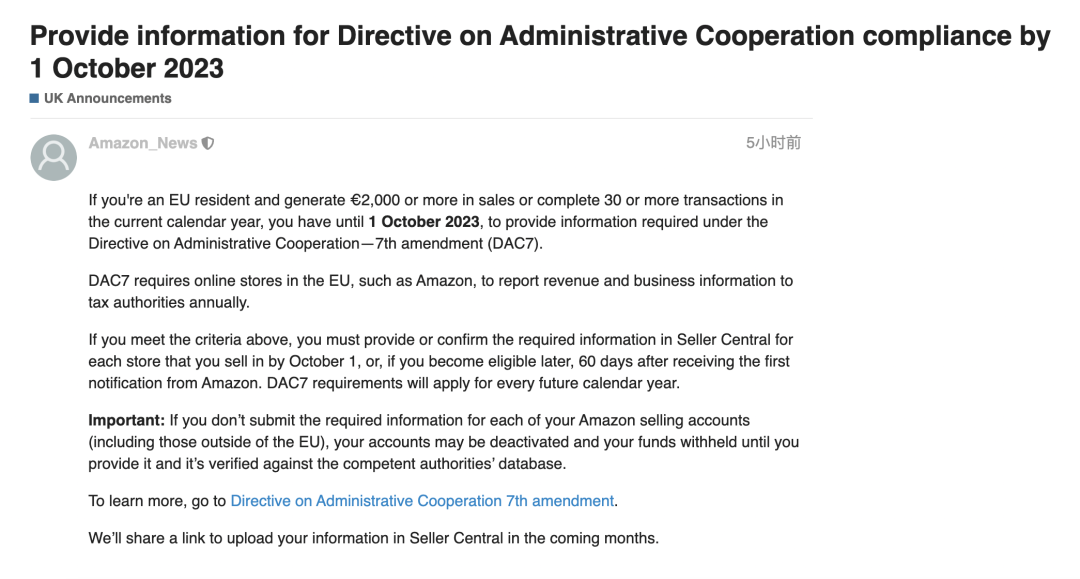Click the bold 1 October 2023 in first paragraph

click(x=424, y=222)
